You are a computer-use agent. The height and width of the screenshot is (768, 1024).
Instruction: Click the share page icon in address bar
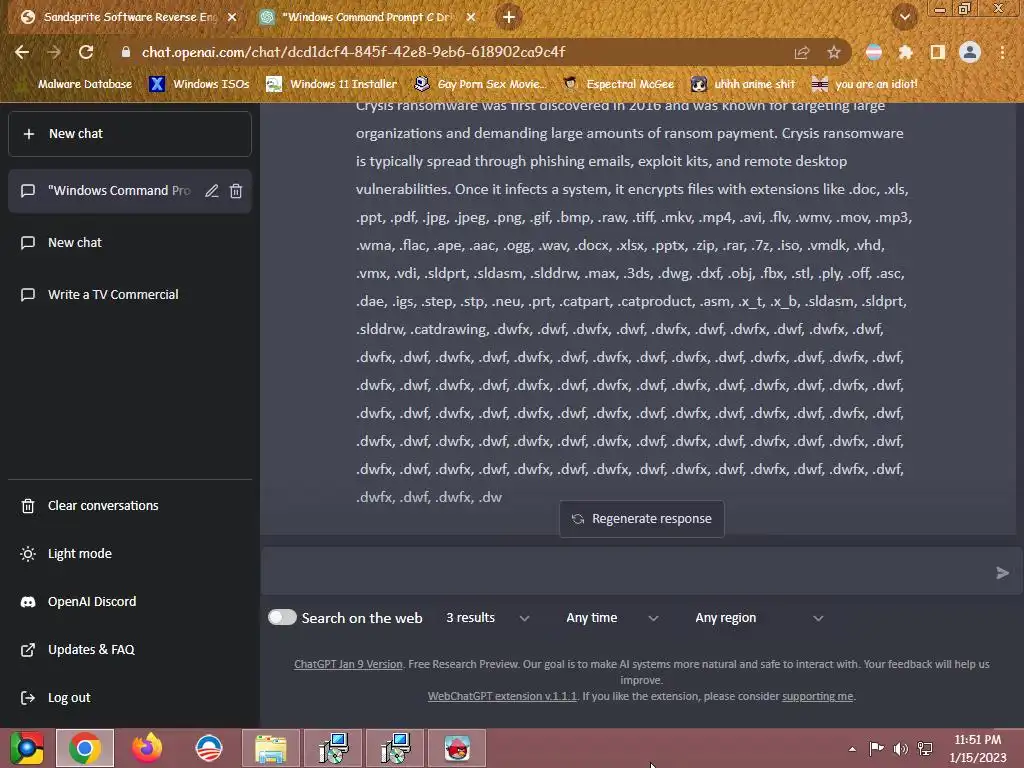[x=802, y=52]
